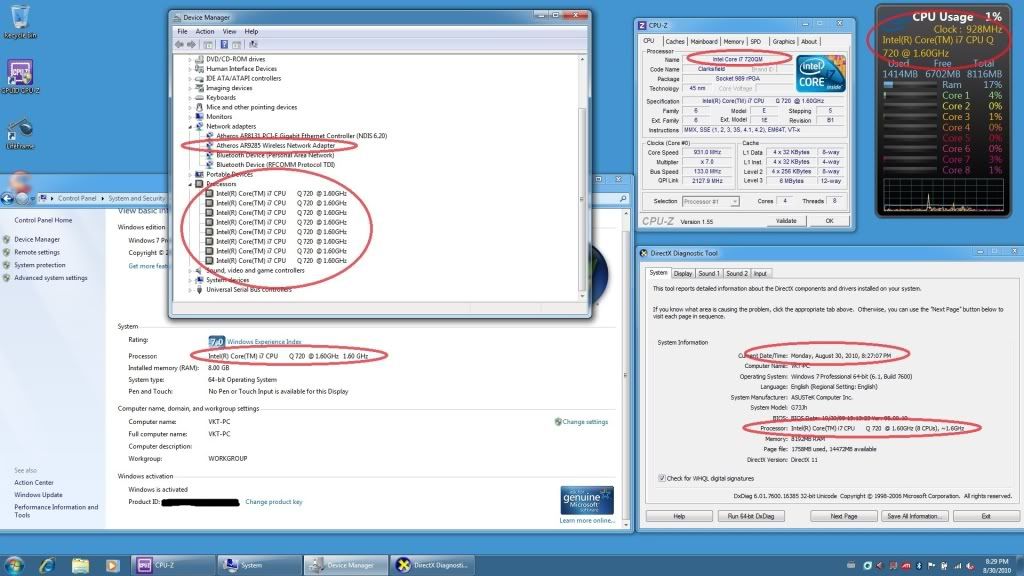
Task: Expand Sound, video and game controllers
Action: click(189, 270)
